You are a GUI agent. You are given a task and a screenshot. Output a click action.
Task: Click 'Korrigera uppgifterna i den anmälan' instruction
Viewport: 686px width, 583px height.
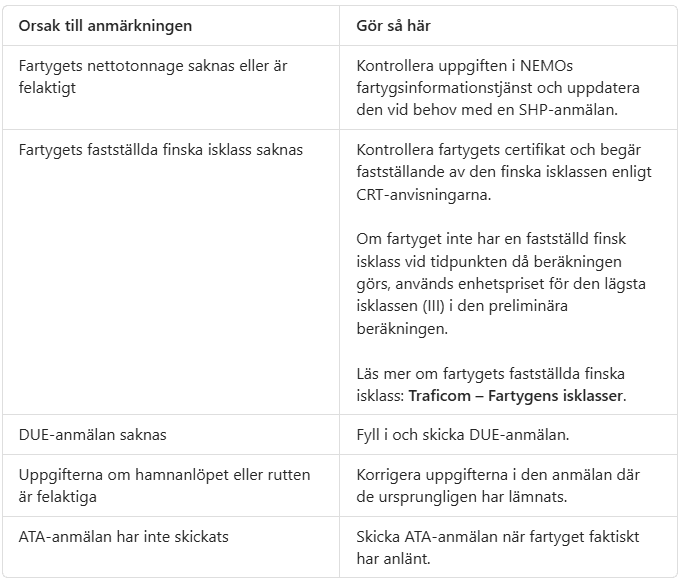coord(498,486)
